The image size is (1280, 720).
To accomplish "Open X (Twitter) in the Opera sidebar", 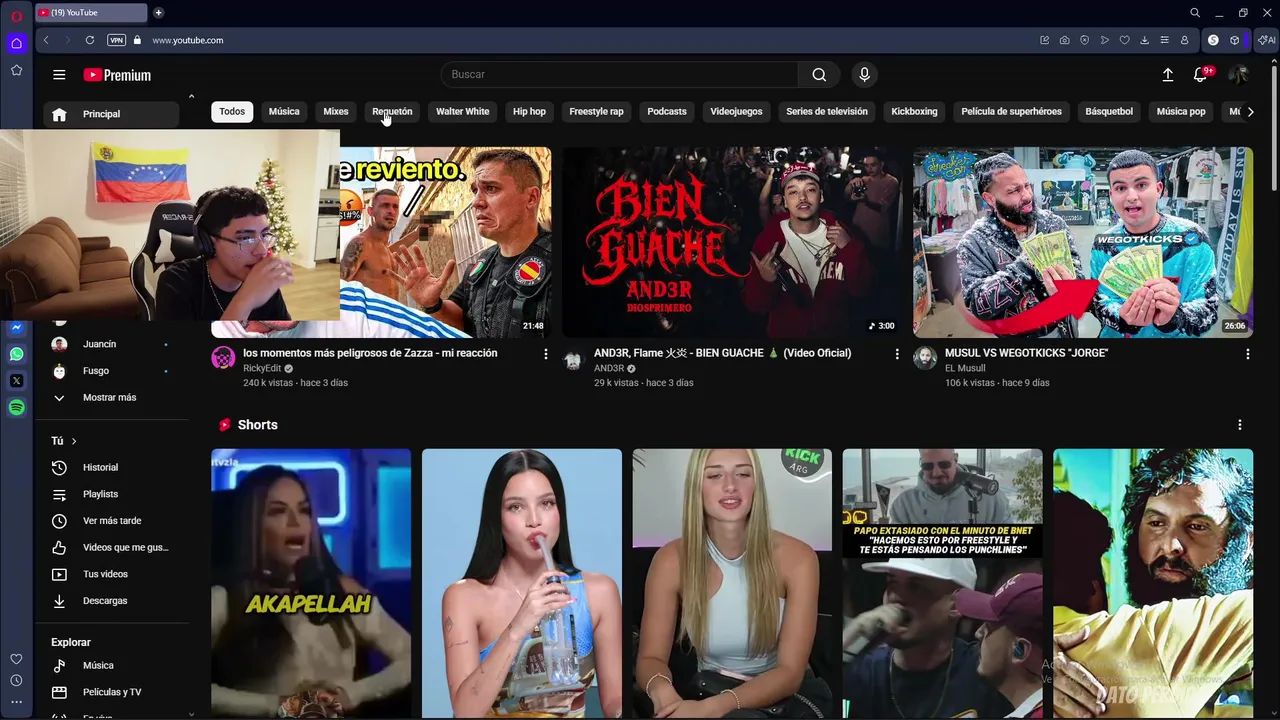I will (16, 381).
